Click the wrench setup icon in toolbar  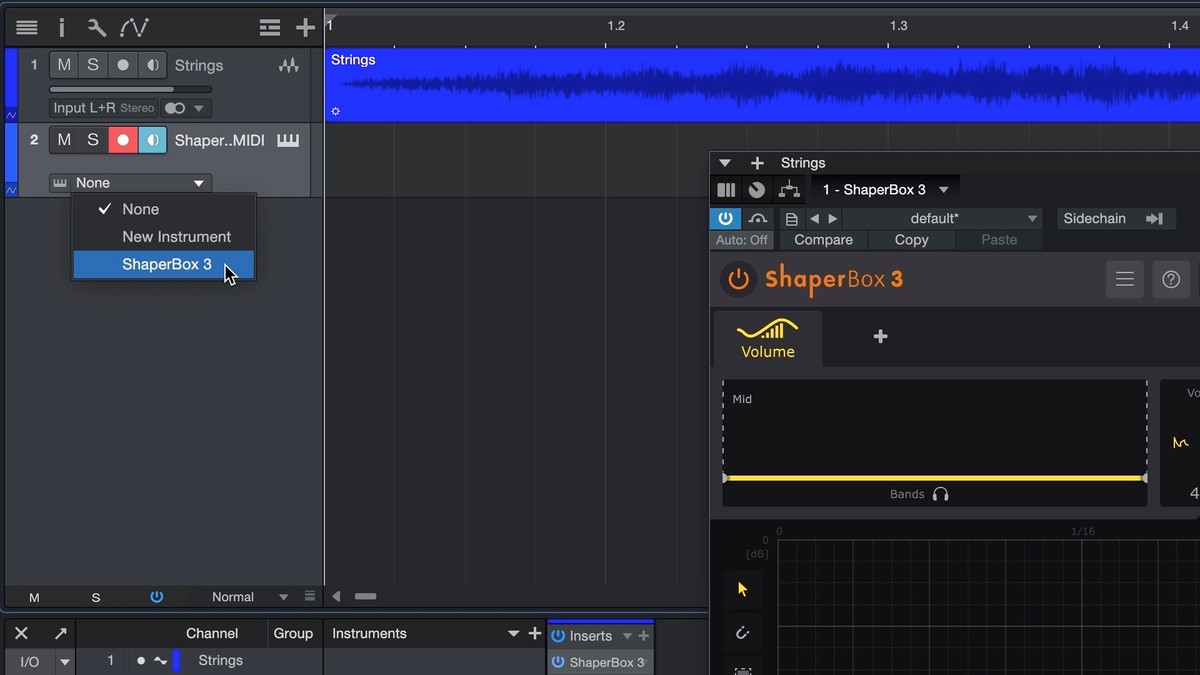coord(96,28)
